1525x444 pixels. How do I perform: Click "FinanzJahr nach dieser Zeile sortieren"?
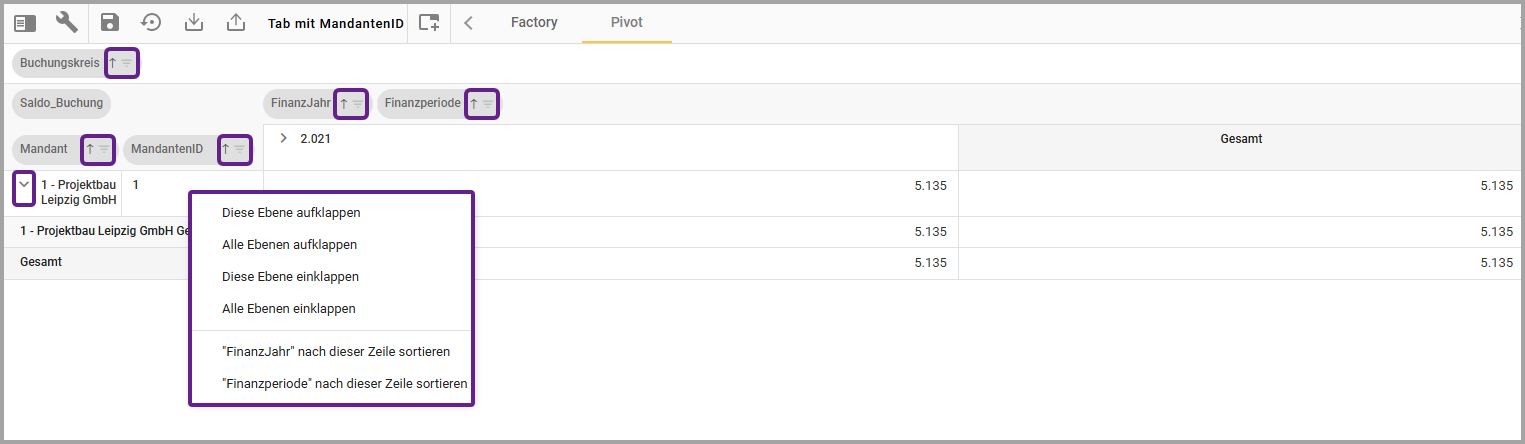[335, 352]
